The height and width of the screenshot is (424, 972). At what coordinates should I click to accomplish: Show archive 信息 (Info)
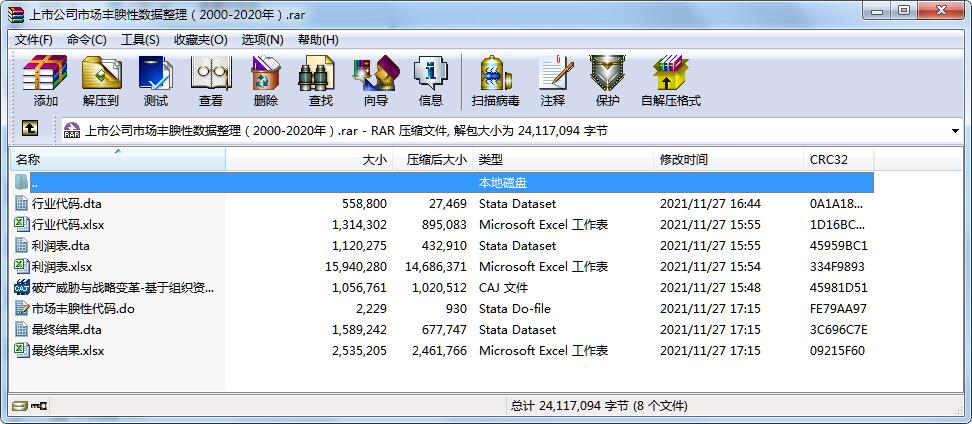[430, 81]
